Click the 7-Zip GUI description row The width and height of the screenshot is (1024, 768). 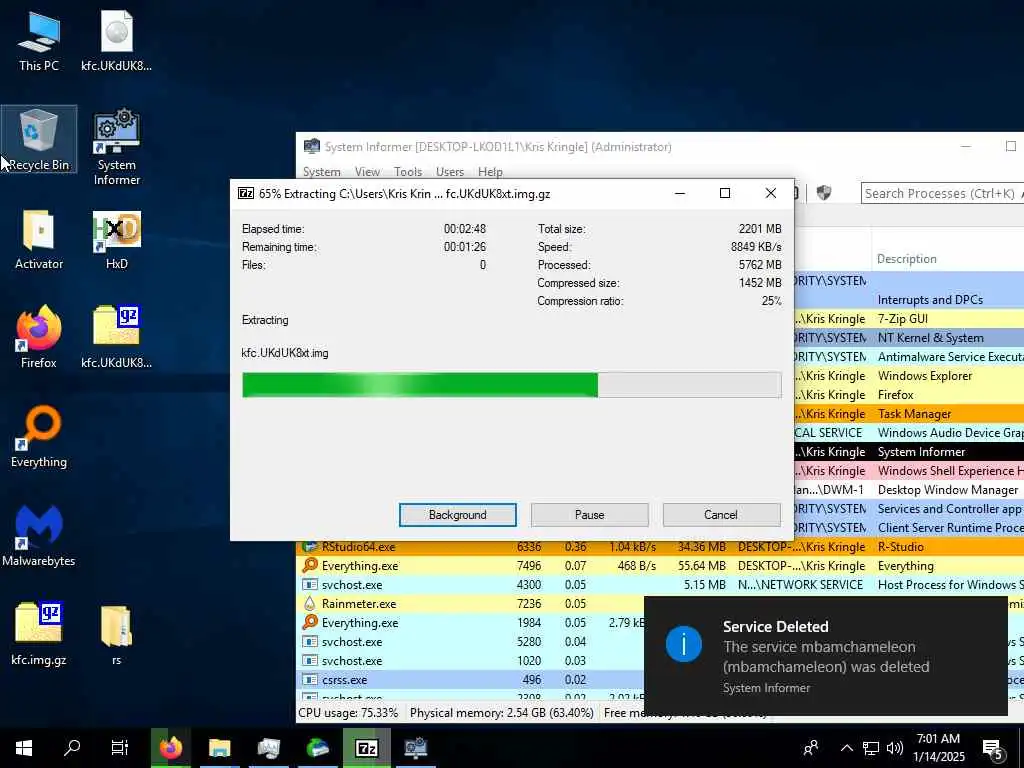(908, 319)
